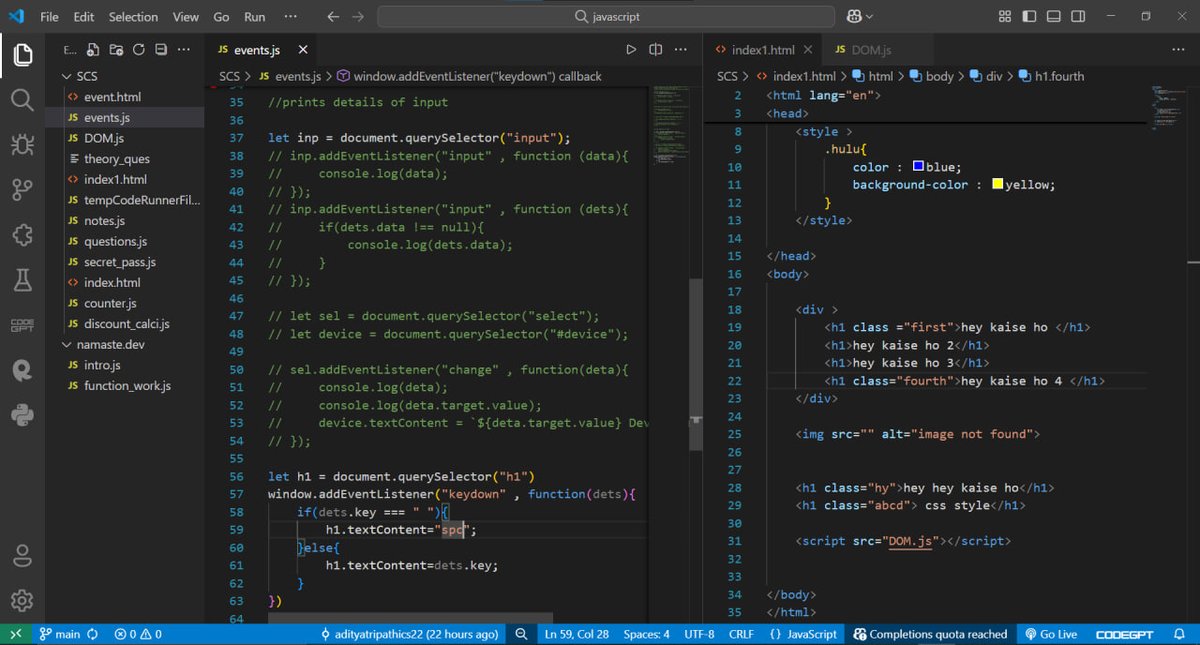Toggle the secondary side bar

pos(1078,17)
